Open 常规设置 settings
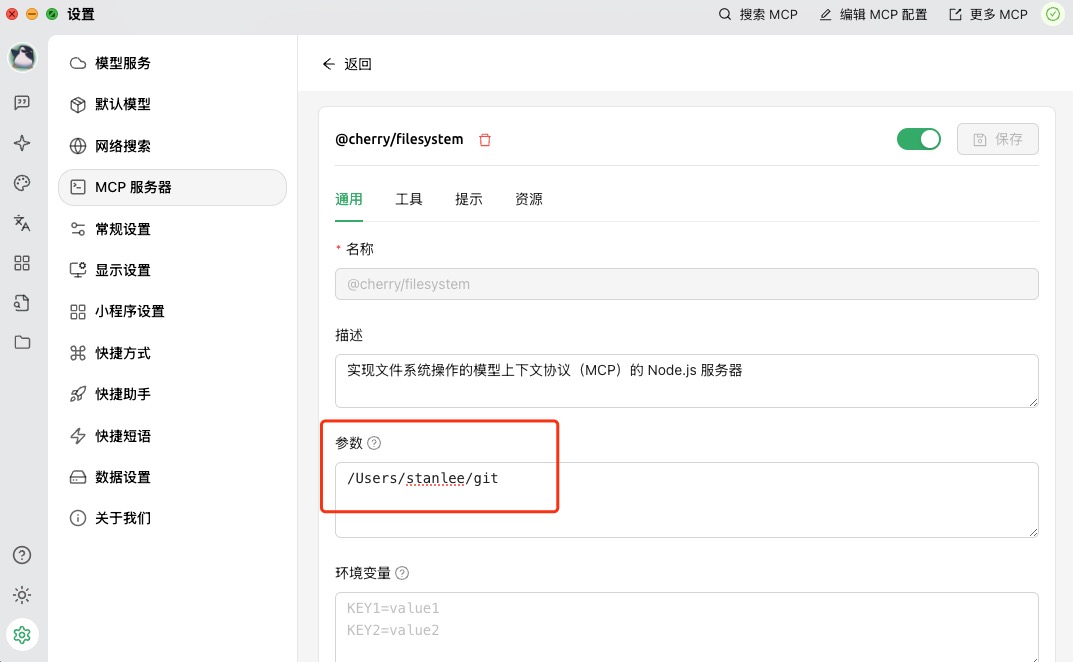 [172, 229]
